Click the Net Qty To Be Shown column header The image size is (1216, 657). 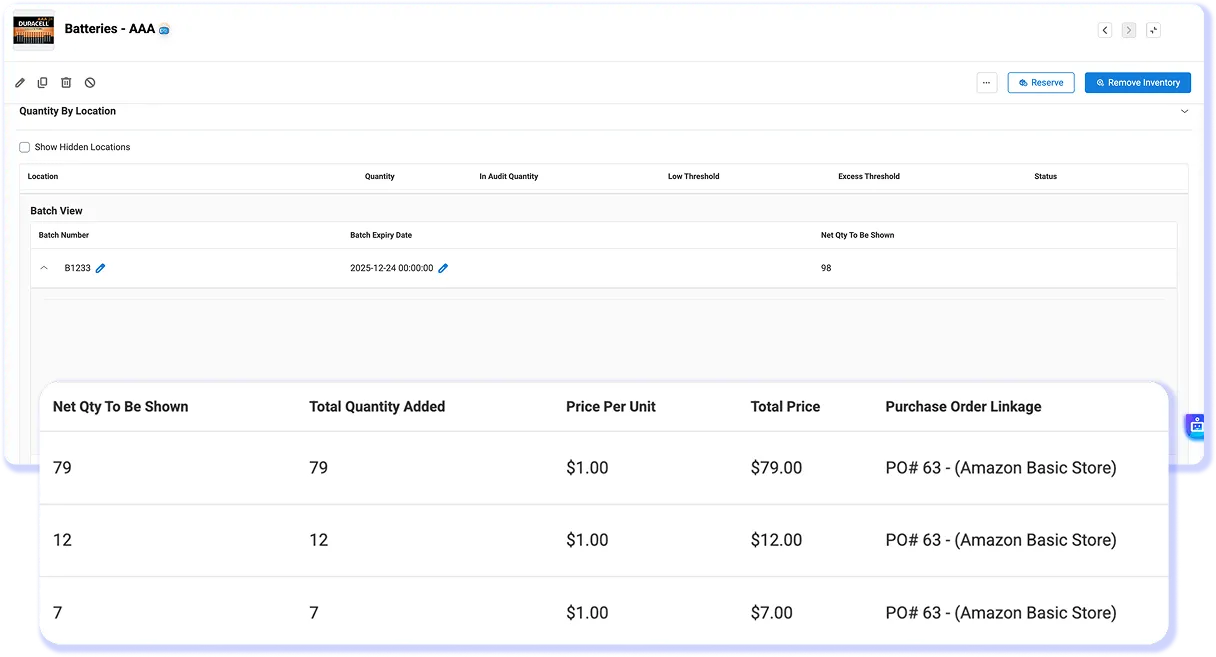[120, 407]
